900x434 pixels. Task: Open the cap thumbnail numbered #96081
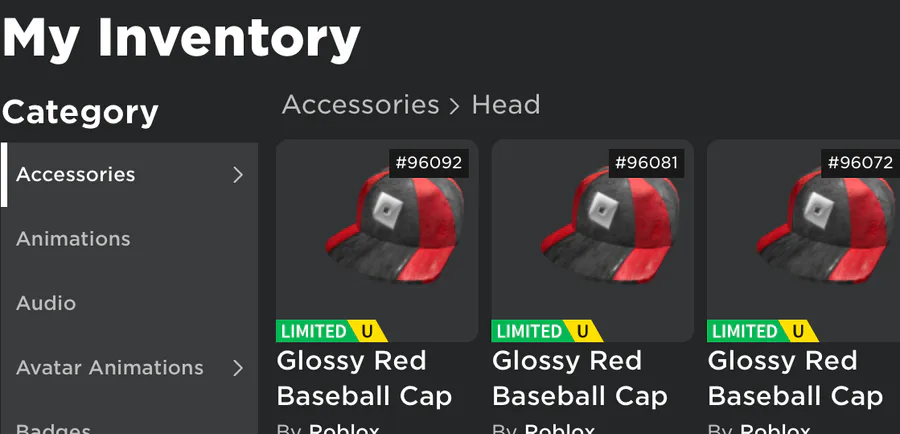592,241
